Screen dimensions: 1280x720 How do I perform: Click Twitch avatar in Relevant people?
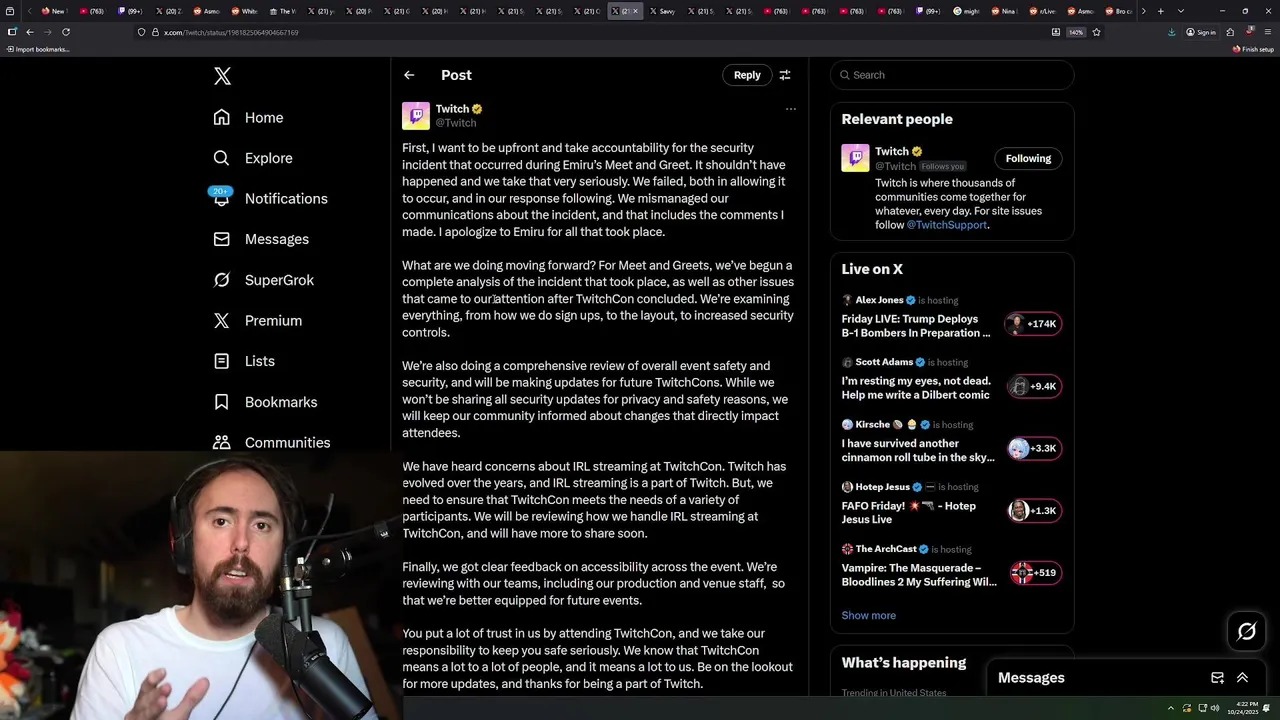[x=855, y=158]
